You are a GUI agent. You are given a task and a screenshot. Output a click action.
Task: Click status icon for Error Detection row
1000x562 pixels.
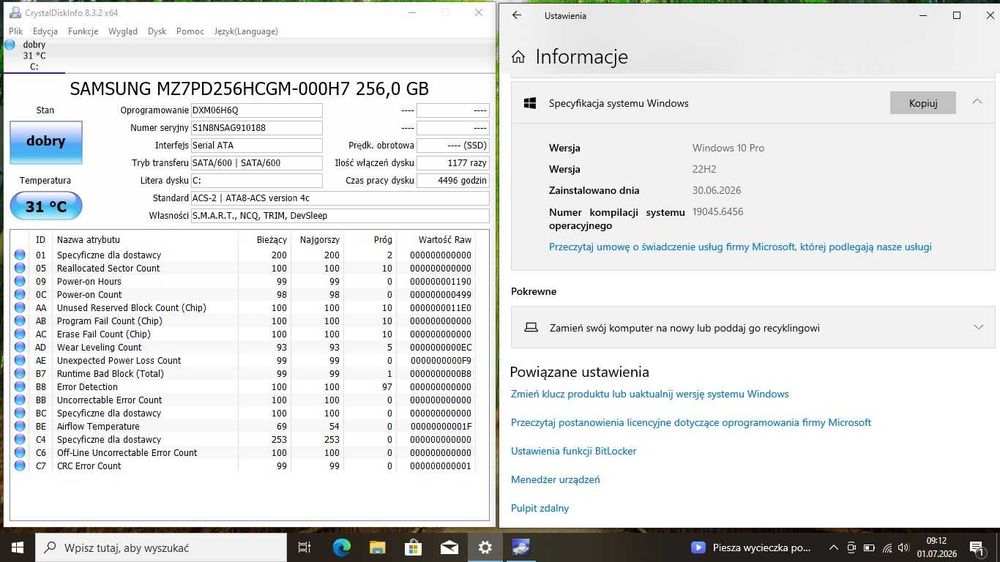click(20, 387)
